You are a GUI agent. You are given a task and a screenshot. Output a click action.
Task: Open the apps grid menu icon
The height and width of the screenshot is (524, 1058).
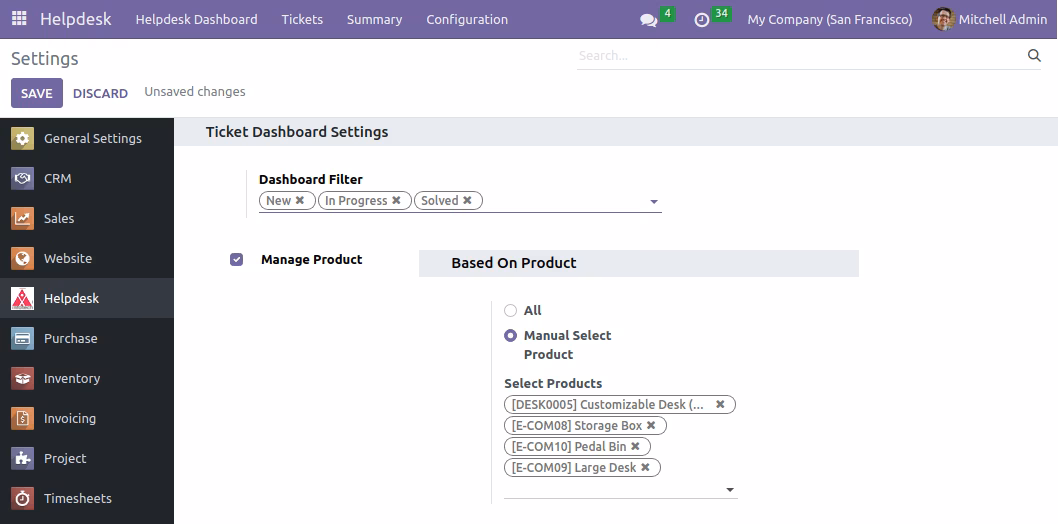click(19, 19)
